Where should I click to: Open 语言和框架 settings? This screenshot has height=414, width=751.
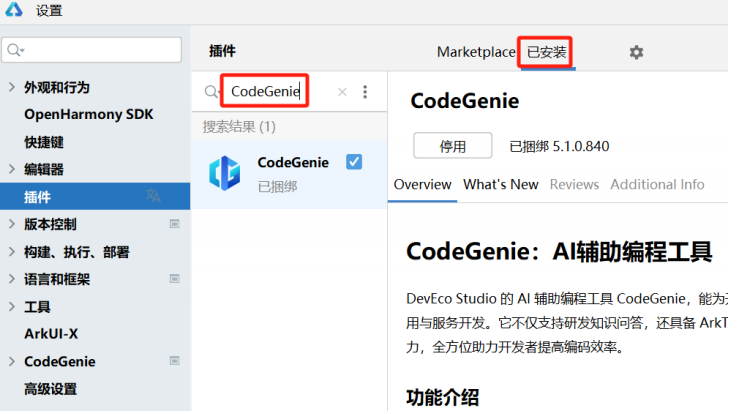(57, 279)
